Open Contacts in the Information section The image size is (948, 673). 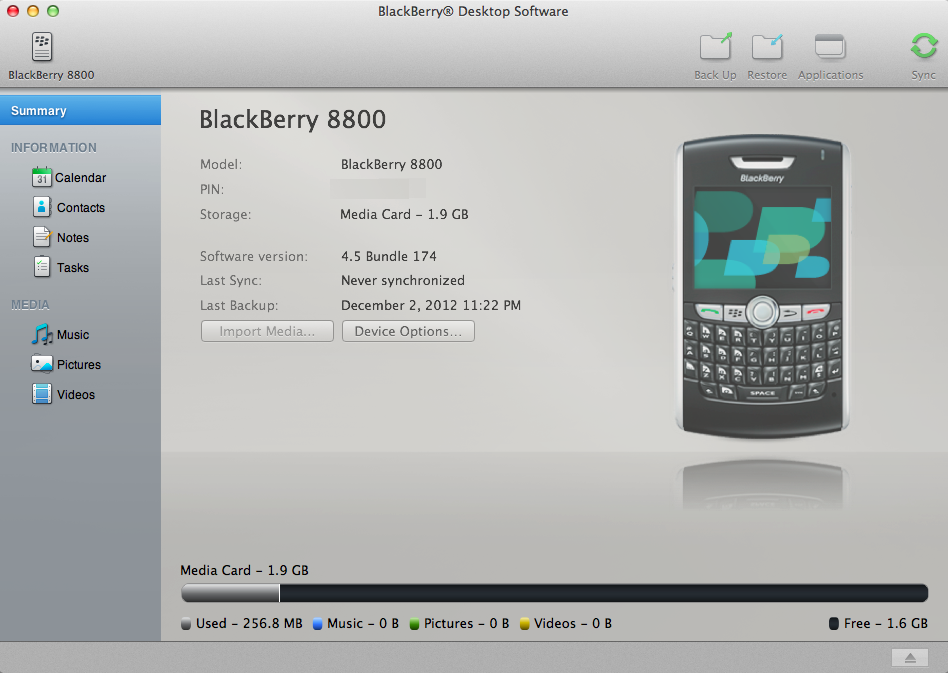coord(81,207)
